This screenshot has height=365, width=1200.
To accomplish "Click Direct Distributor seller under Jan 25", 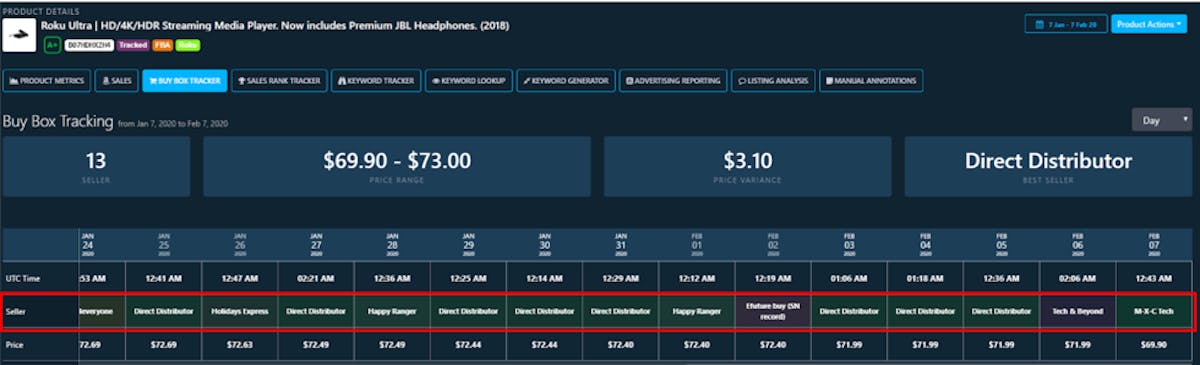I will [x=164, y=311].
